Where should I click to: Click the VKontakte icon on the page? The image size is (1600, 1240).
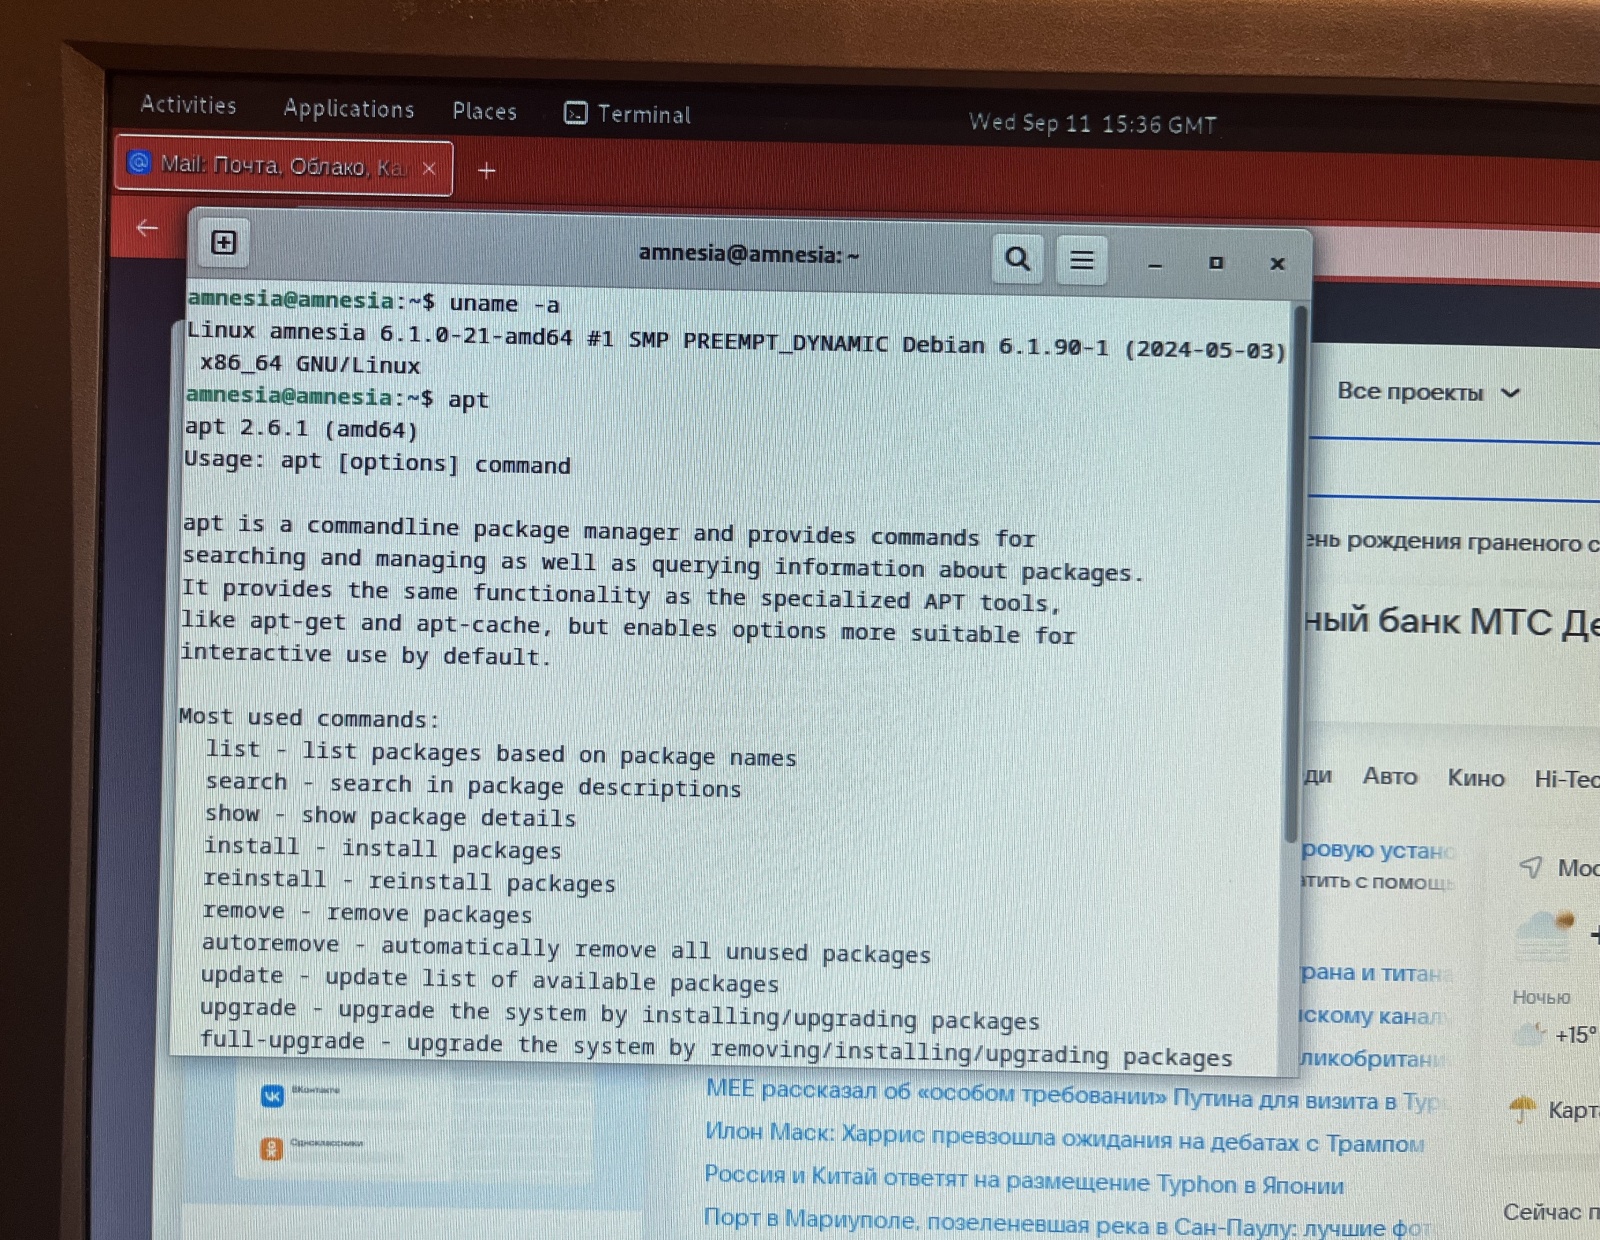pos(272,1096)
